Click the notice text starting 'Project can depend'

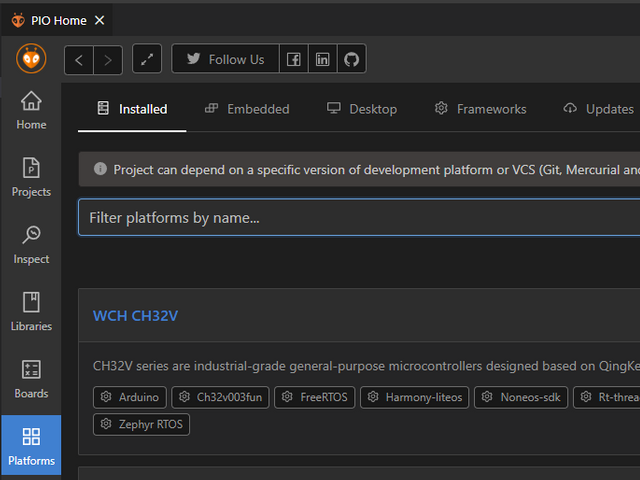point(376,170)
